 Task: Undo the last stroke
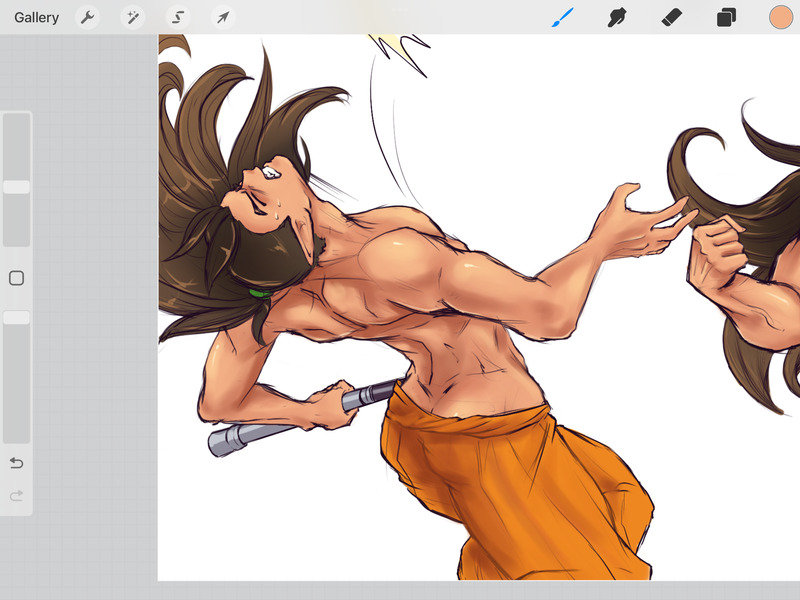coord(16,463)
